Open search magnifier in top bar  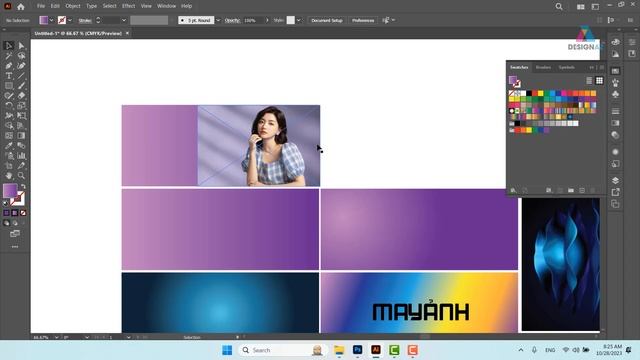[x=559, y=7]
